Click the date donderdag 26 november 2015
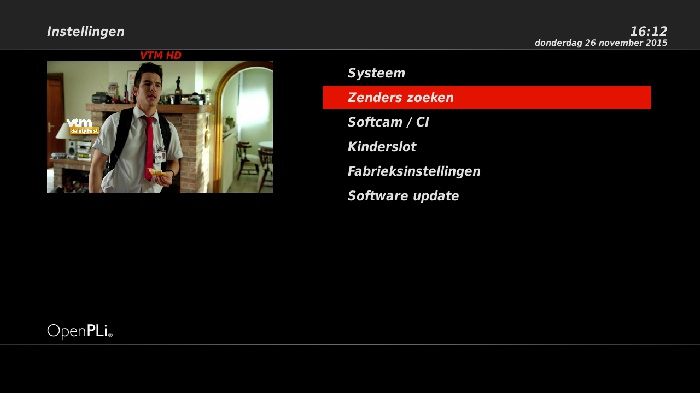Screen dimensions: 700x393 (601, 43)
